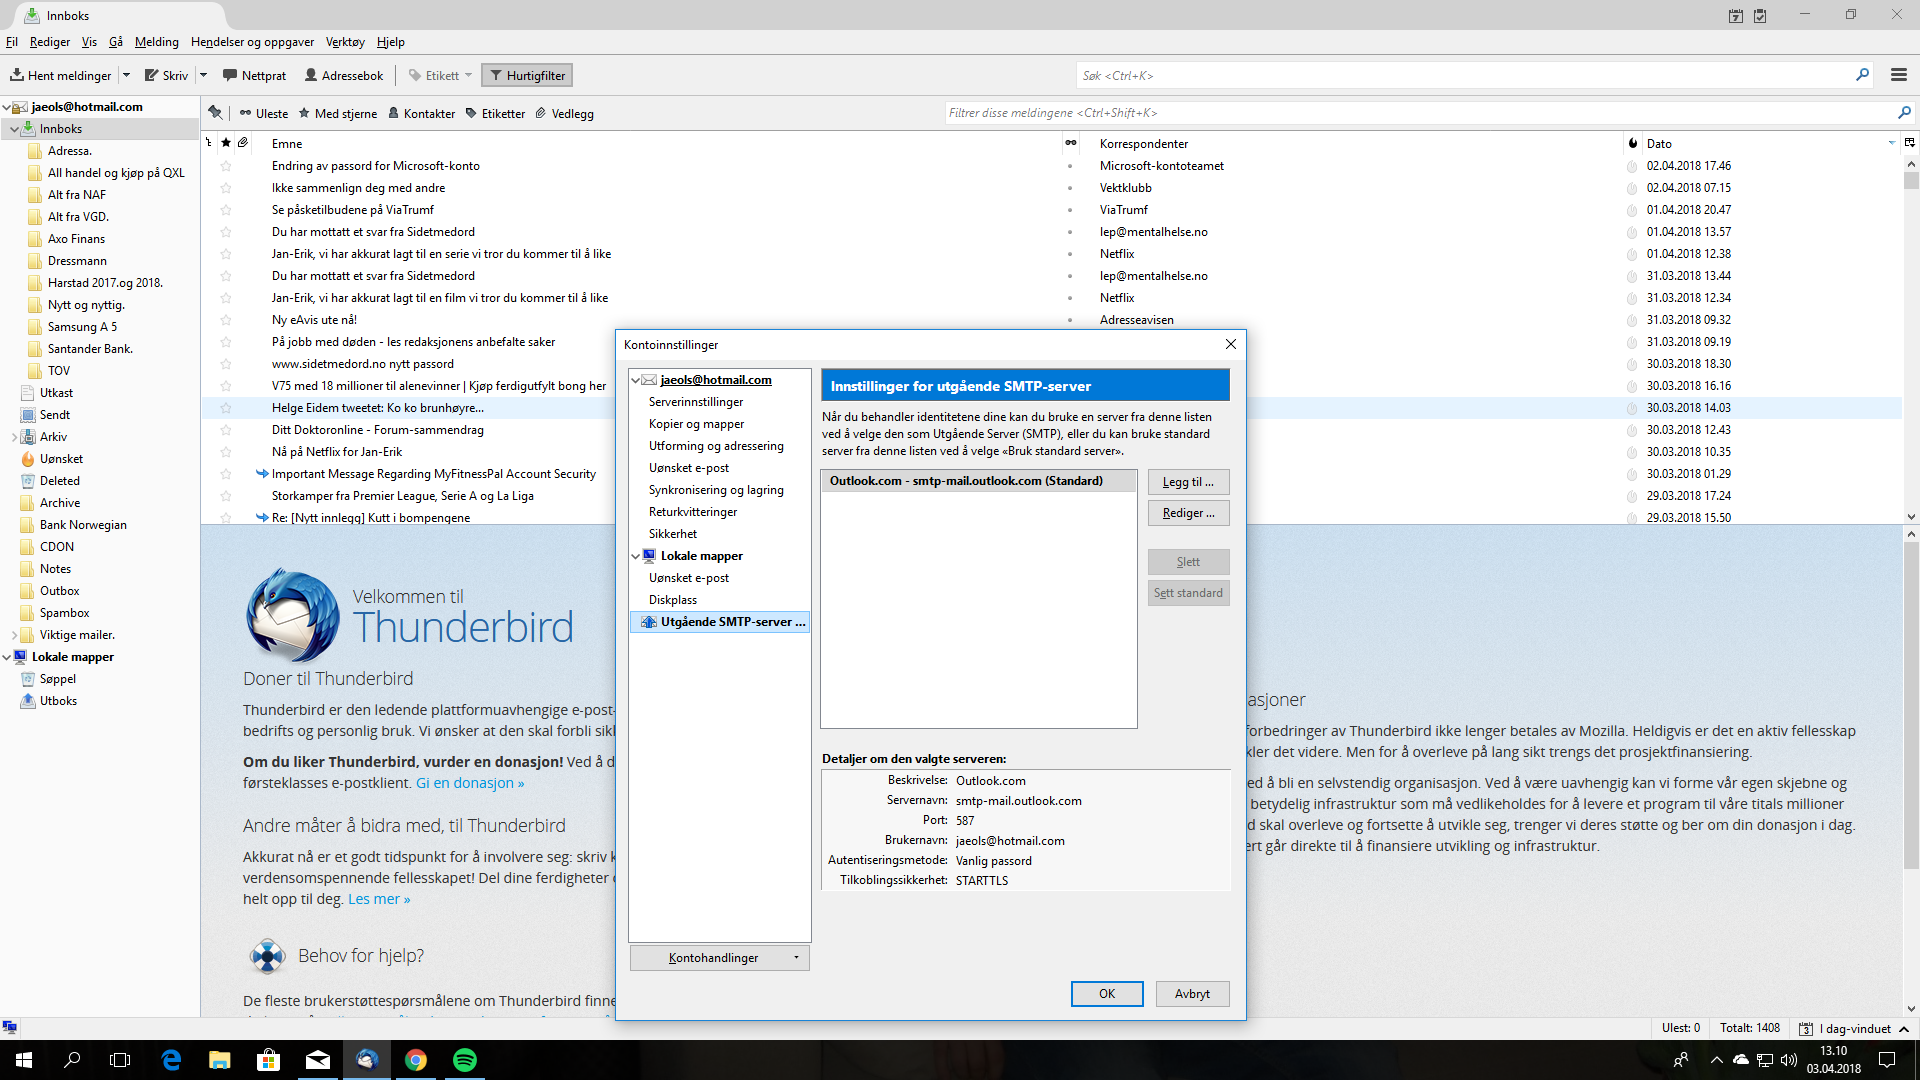Screen dimensions: 1920x1080
Task: Open the Kontohandlinger dropdown
Action: coord(720,958)
